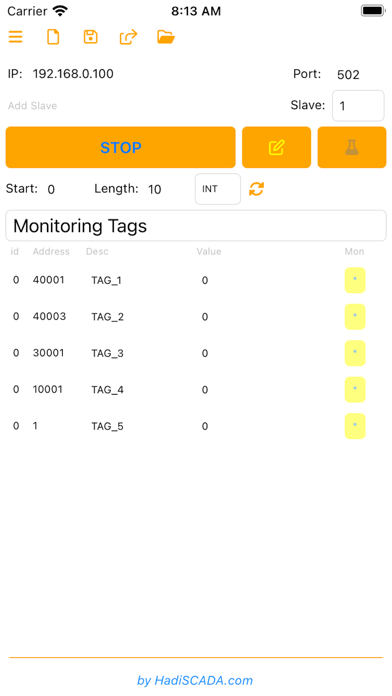Tap the edit pencil button
392x696 pixels.
[x=276, y=147]
